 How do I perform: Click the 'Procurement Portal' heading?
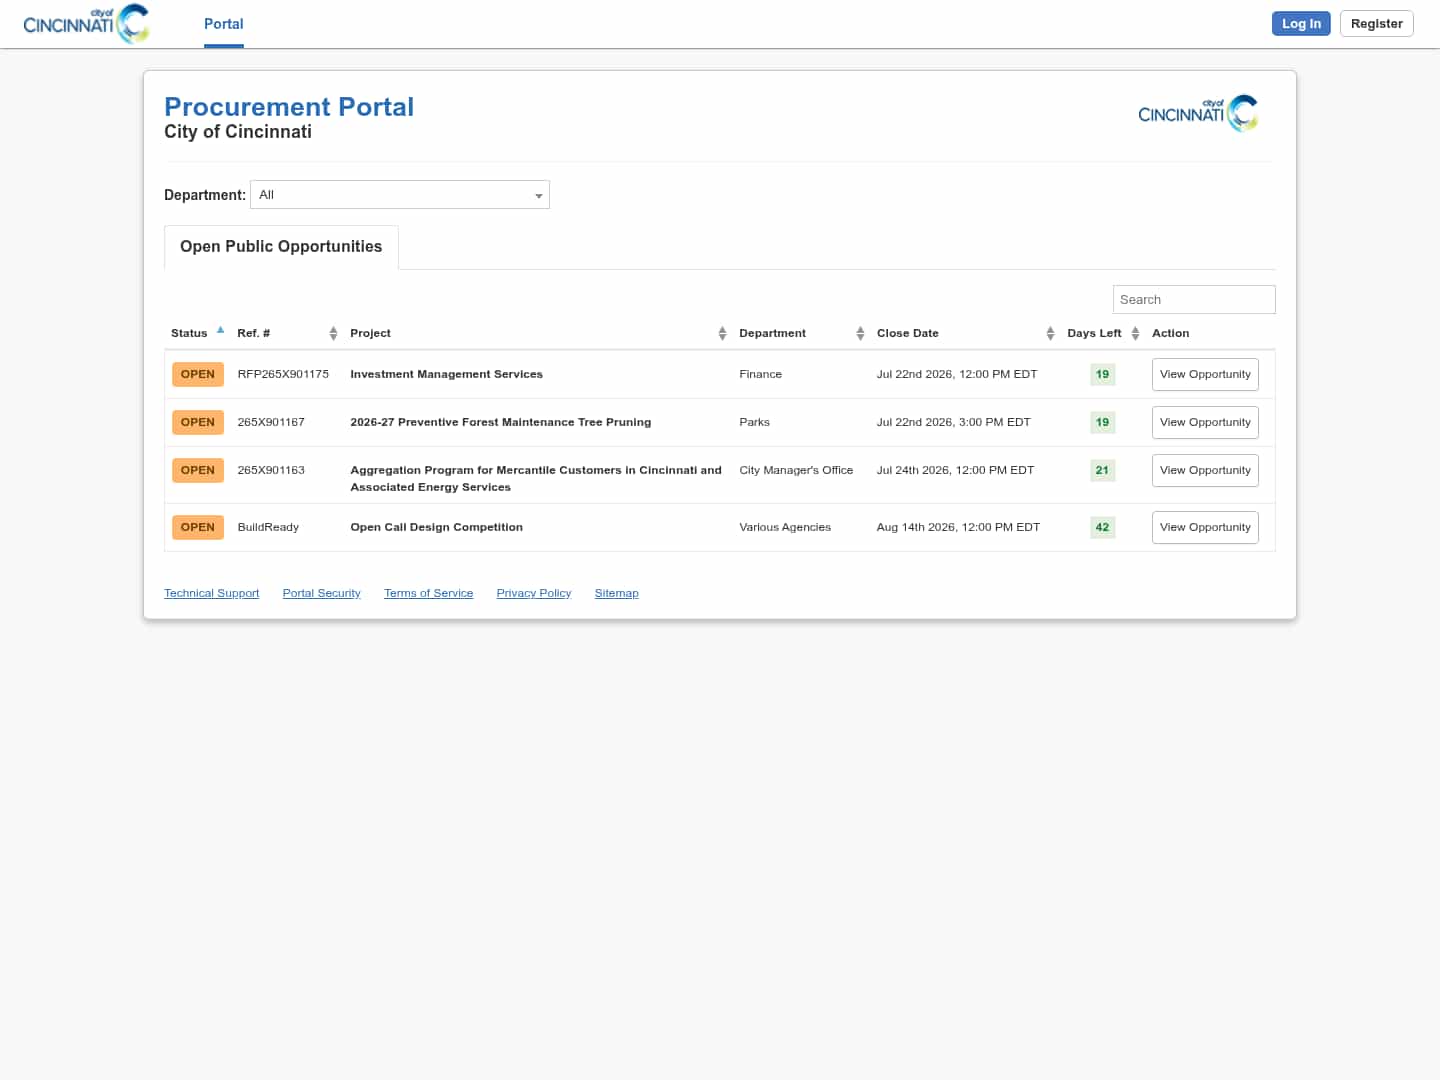point(289,107)
